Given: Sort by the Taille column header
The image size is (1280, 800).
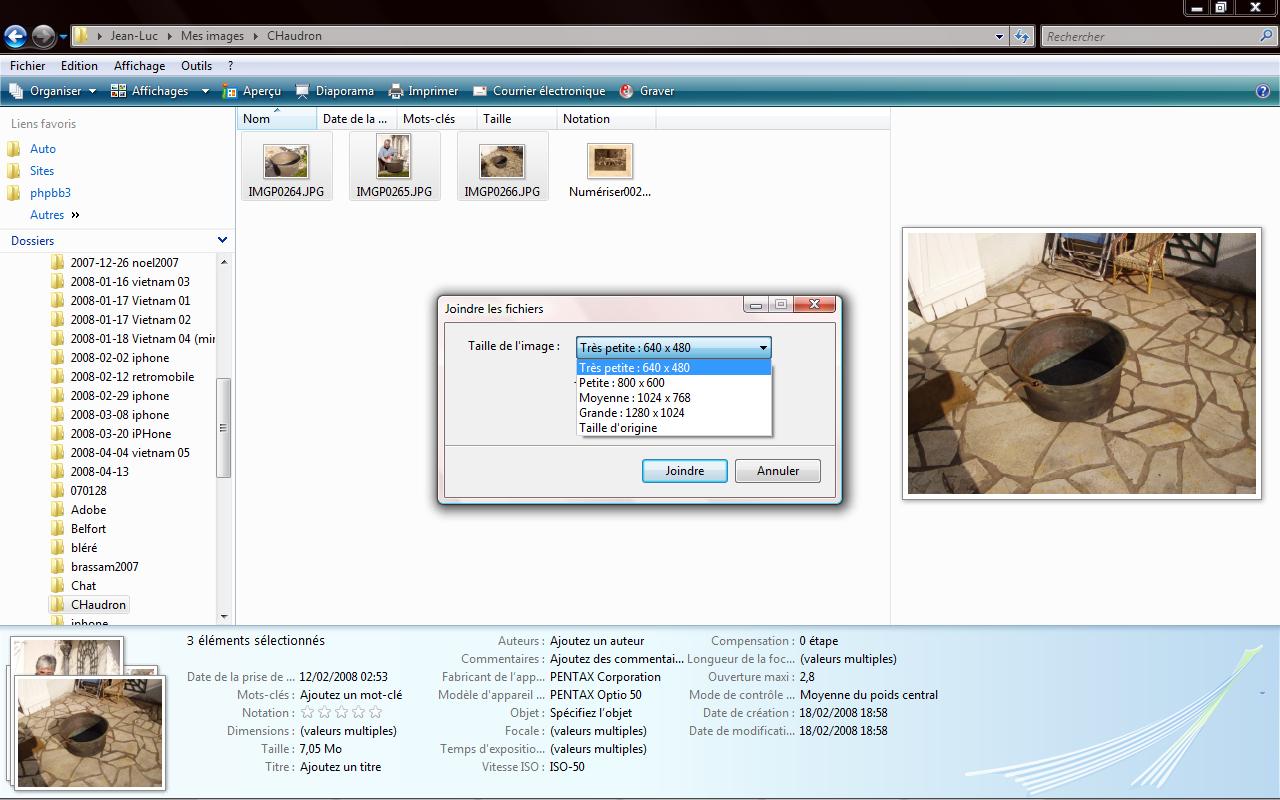Looking at the screenshot, I should click(x=517, y=119).
